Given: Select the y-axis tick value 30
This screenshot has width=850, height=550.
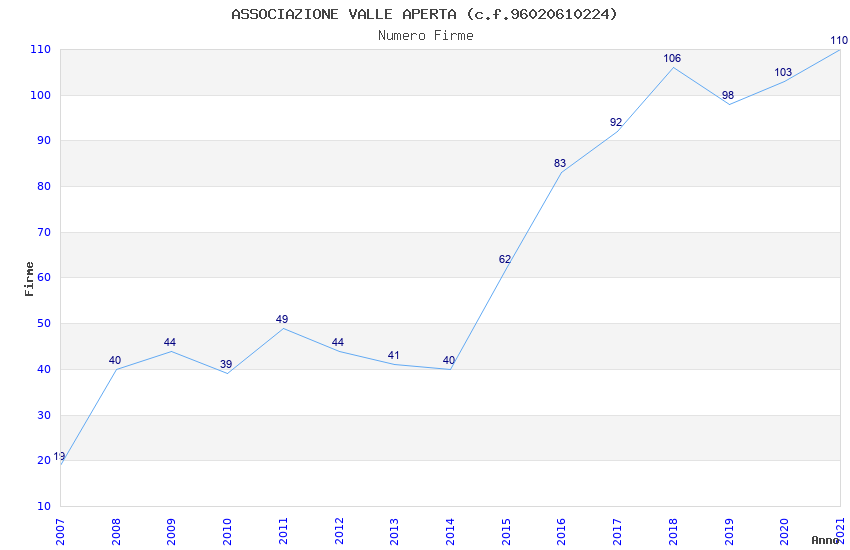Looking at the screenshot, I should click(44, 415).
